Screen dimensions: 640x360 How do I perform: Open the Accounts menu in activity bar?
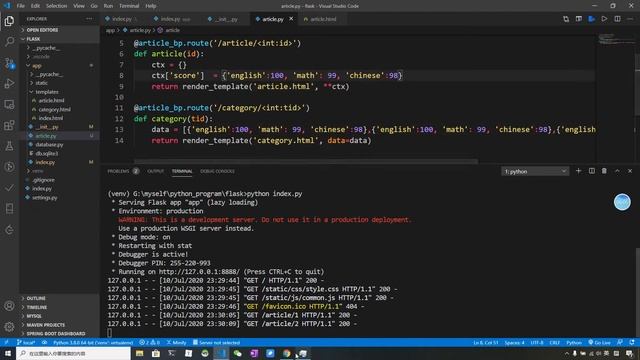(9, 306)
